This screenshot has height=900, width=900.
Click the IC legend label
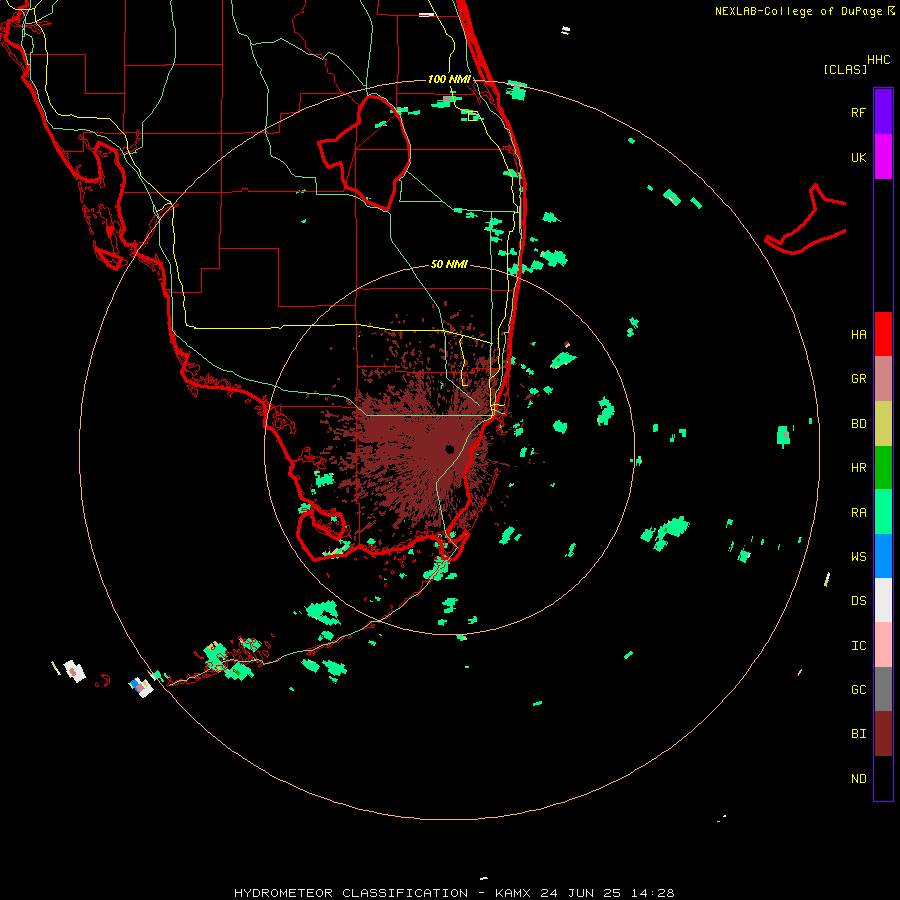pos(858,645)
